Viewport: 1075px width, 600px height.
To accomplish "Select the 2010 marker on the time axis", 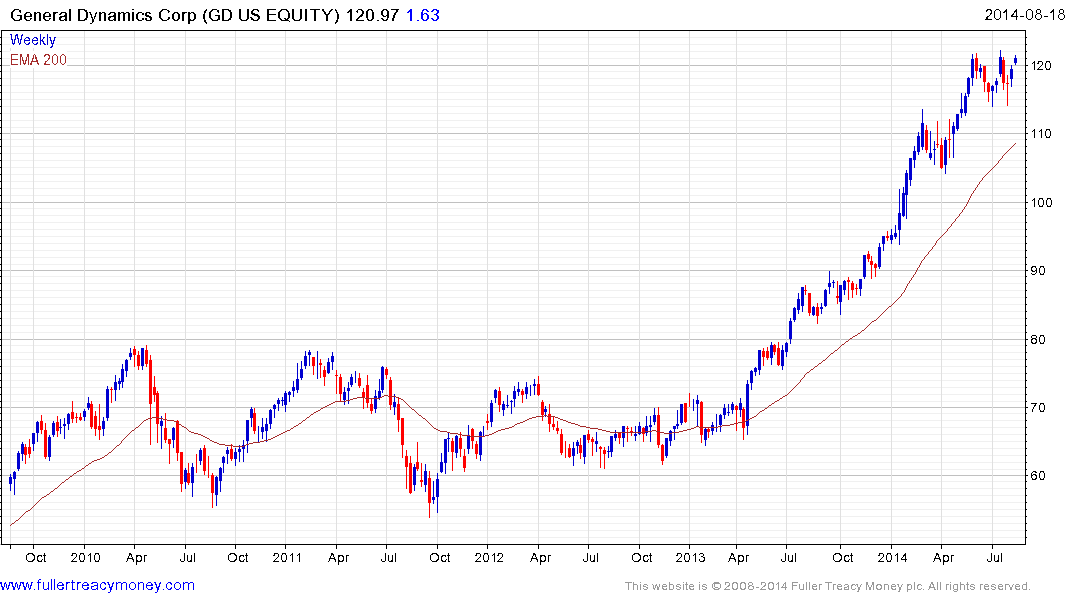I will [84, 557].
